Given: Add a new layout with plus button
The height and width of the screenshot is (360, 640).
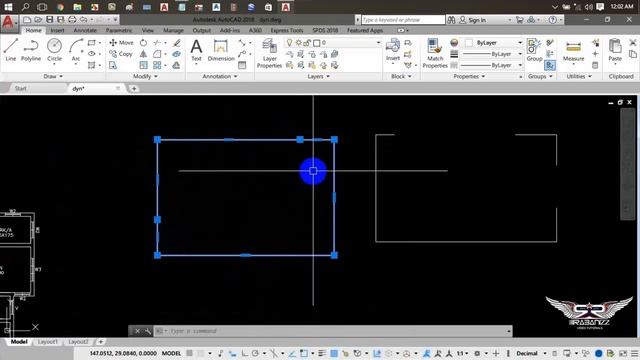Looking at the screenshot, I should point(101,342).
